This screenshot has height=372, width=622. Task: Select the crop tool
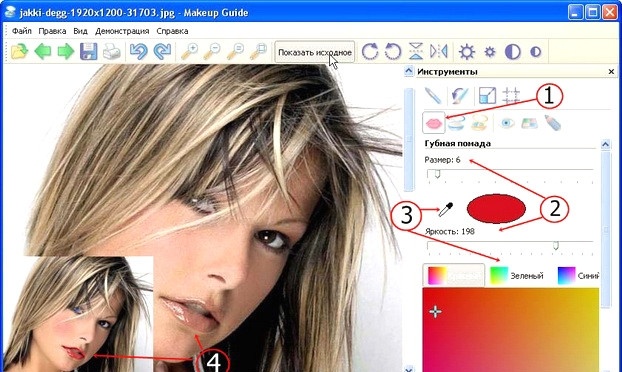(511, 96)
